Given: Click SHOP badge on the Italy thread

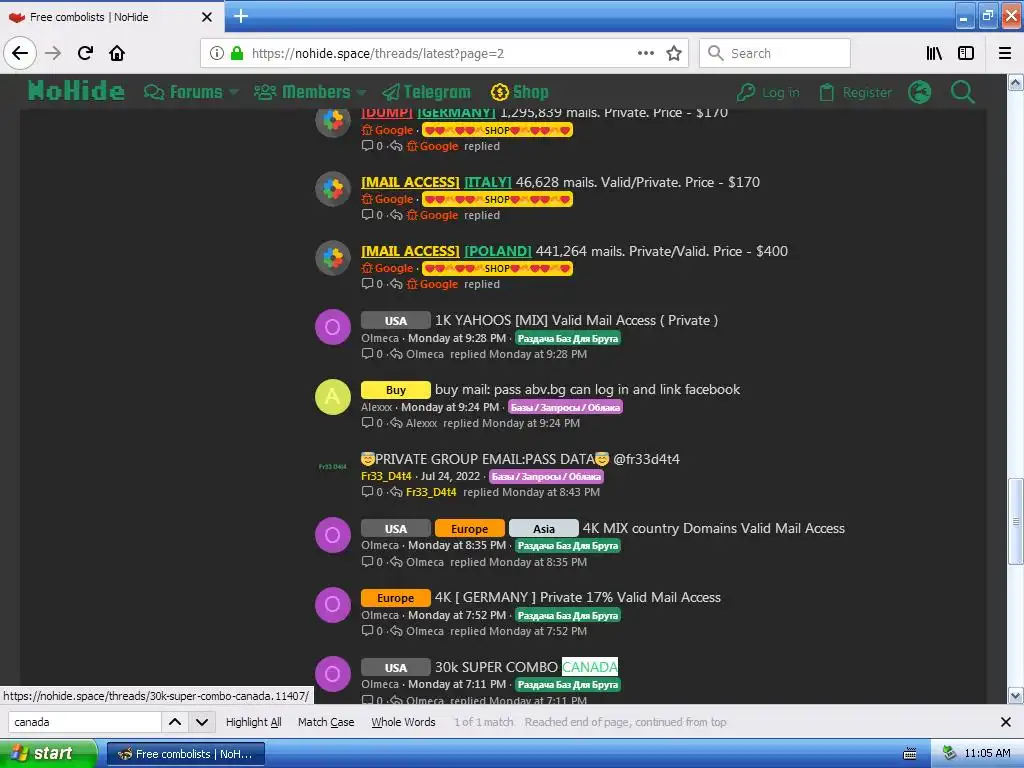Looking at the screenshot, I should click(x=497, y=199).
